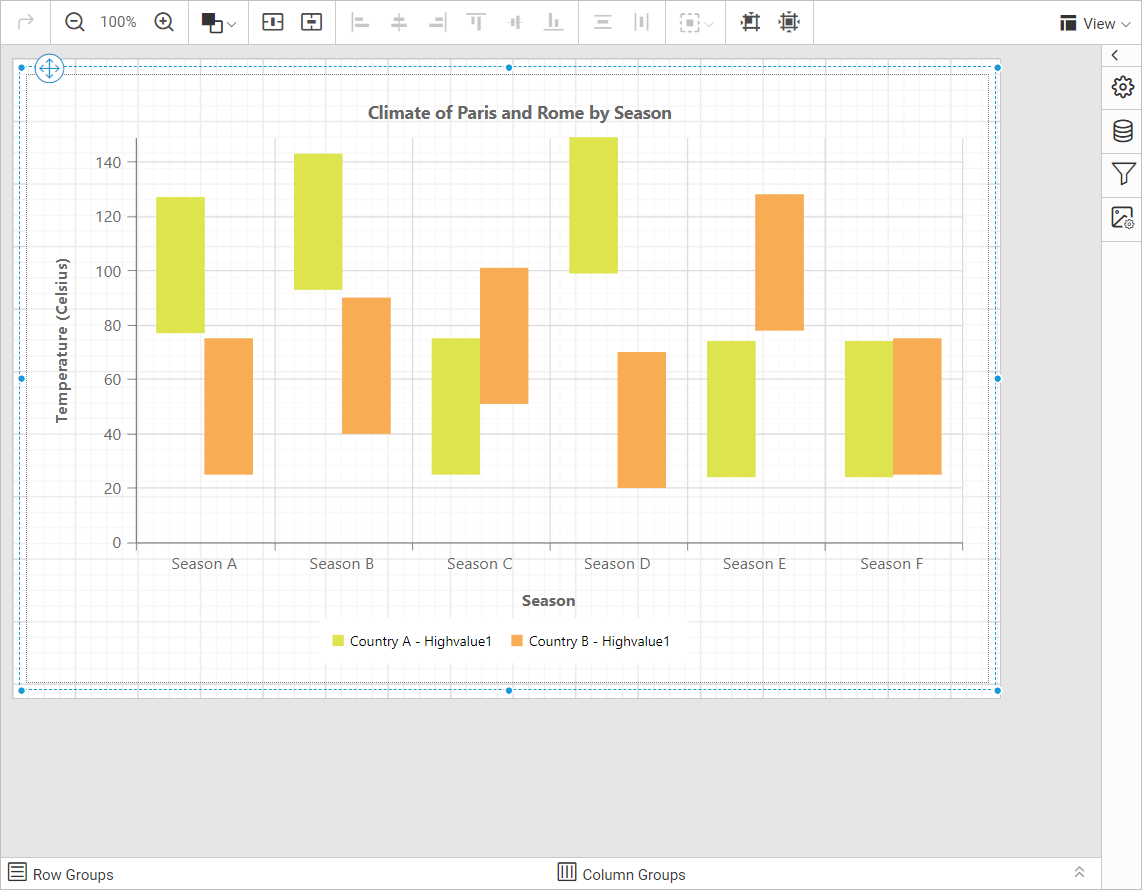This screenshot has width=1142, height=890.
Task: Select the orange Season B range bar
Action: pyautogui.click(x=366, y=366)
